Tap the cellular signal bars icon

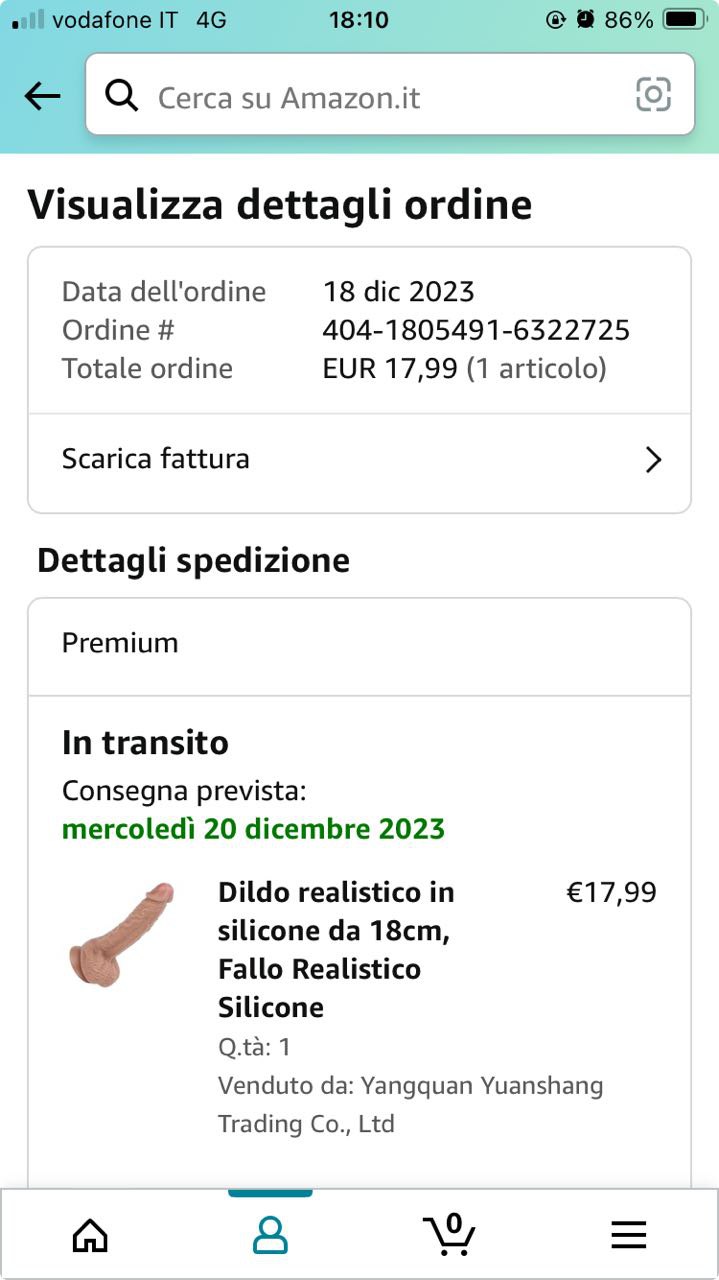(28, 19)
